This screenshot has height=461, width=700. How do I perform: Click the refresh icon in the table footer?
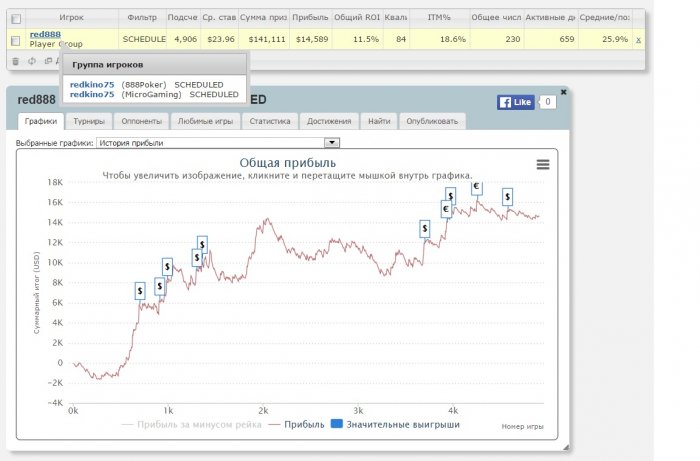coord(32,61)
